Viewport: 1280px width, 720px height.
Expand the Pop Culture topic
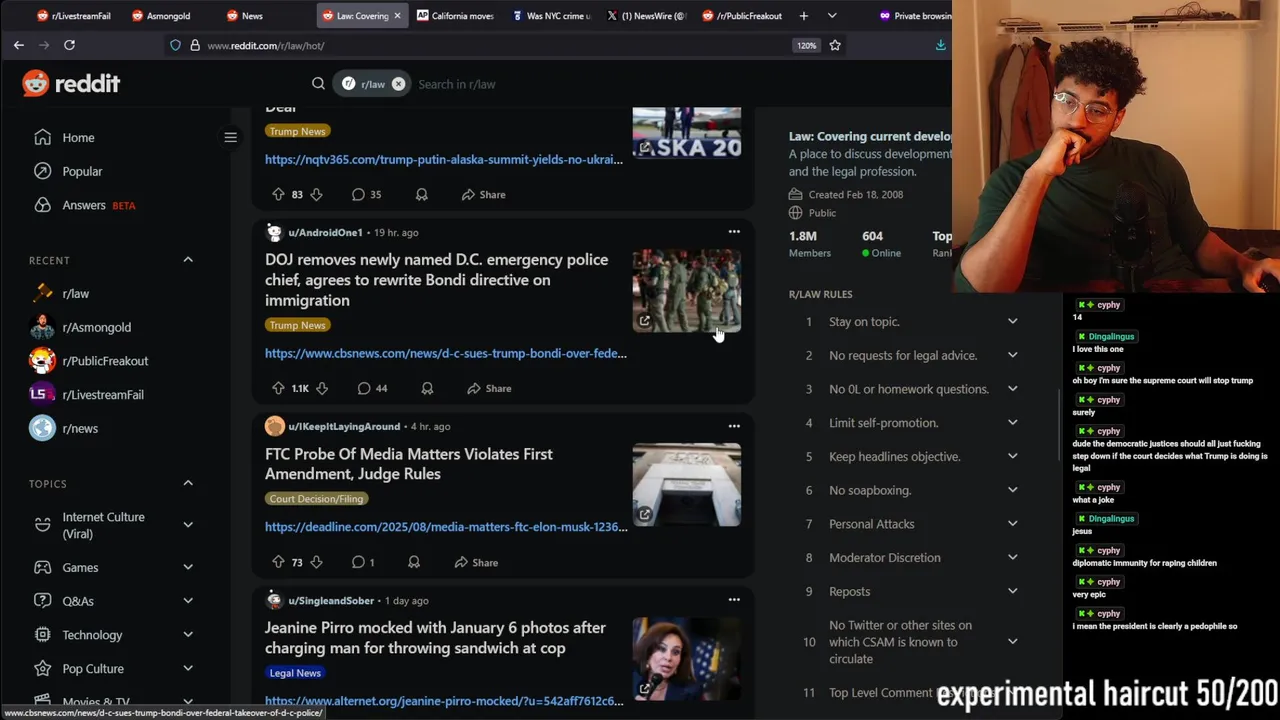[188, 668]
